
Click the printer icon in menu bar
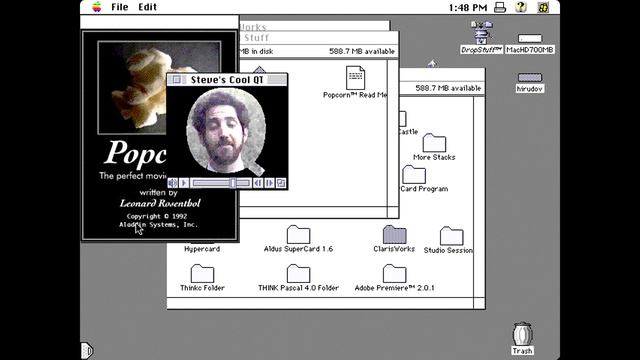500,7
